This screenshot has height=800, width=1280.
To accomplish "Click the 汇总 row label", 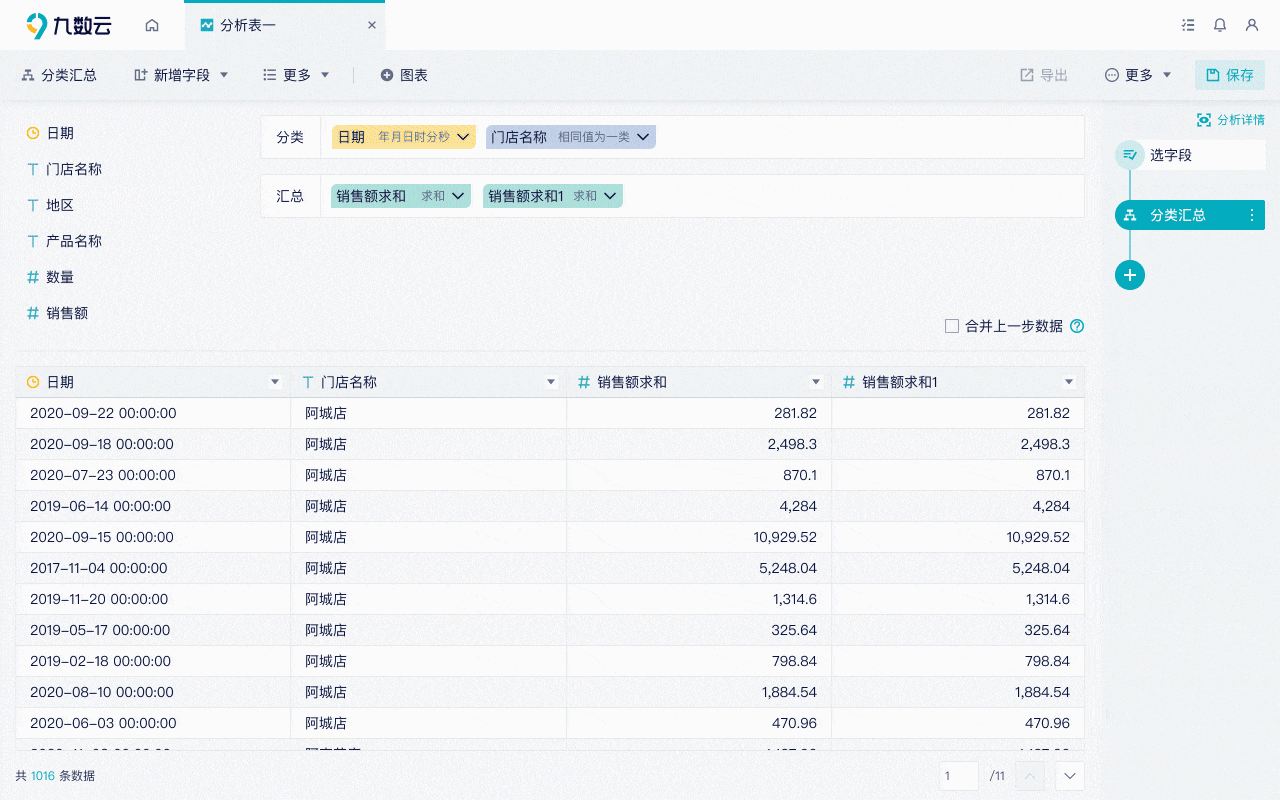I will 290,196.
